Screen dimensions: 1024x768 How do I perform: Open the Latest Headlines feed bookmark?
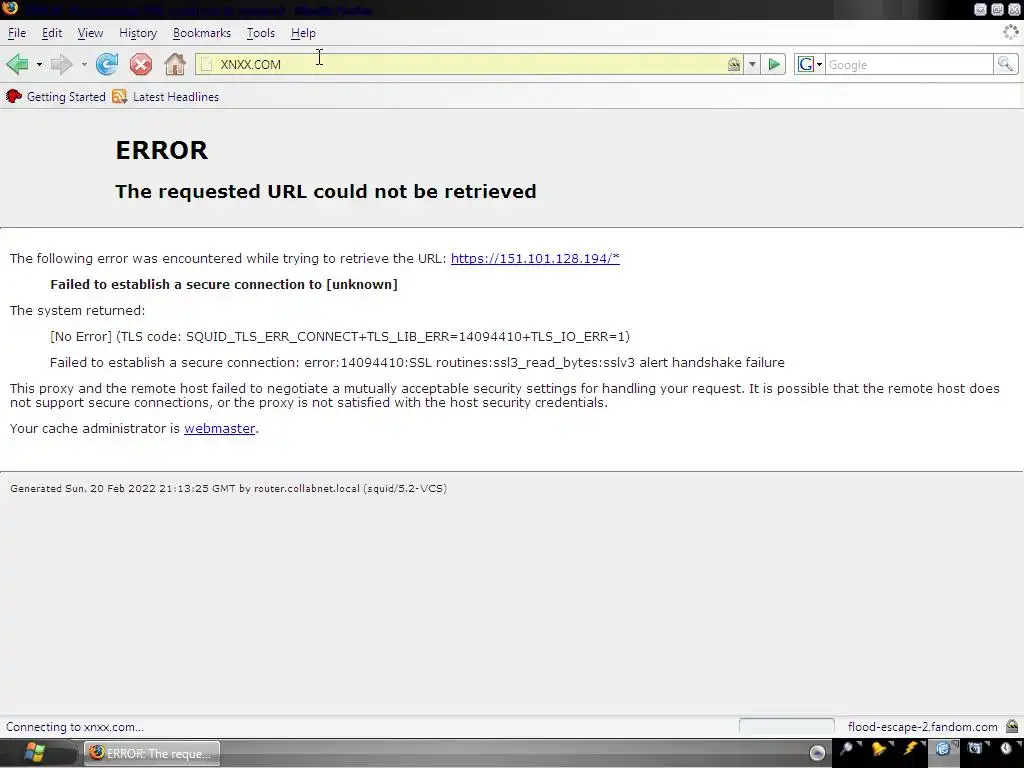click(166, 97)
